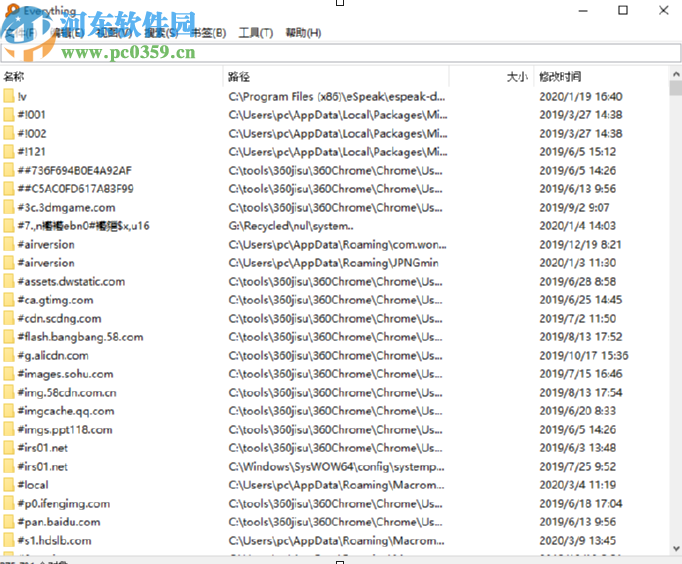Select the #pan.baidu.com entry name
Screen dimensions: 682x564
click(x=59, y=522)
